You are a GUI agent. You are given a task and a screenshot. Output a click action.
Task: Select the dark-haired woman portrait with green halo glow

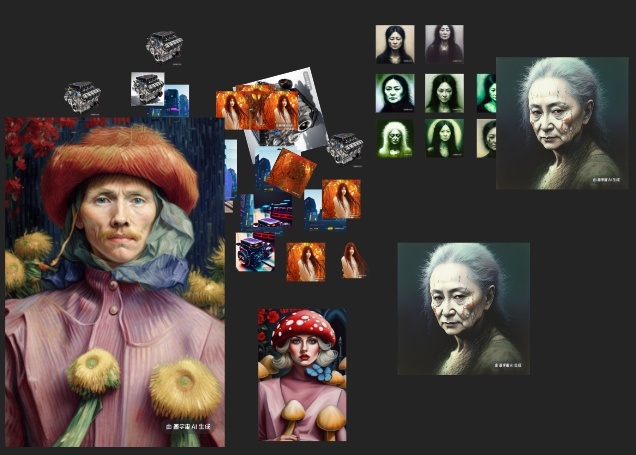[x=444, y=138]
